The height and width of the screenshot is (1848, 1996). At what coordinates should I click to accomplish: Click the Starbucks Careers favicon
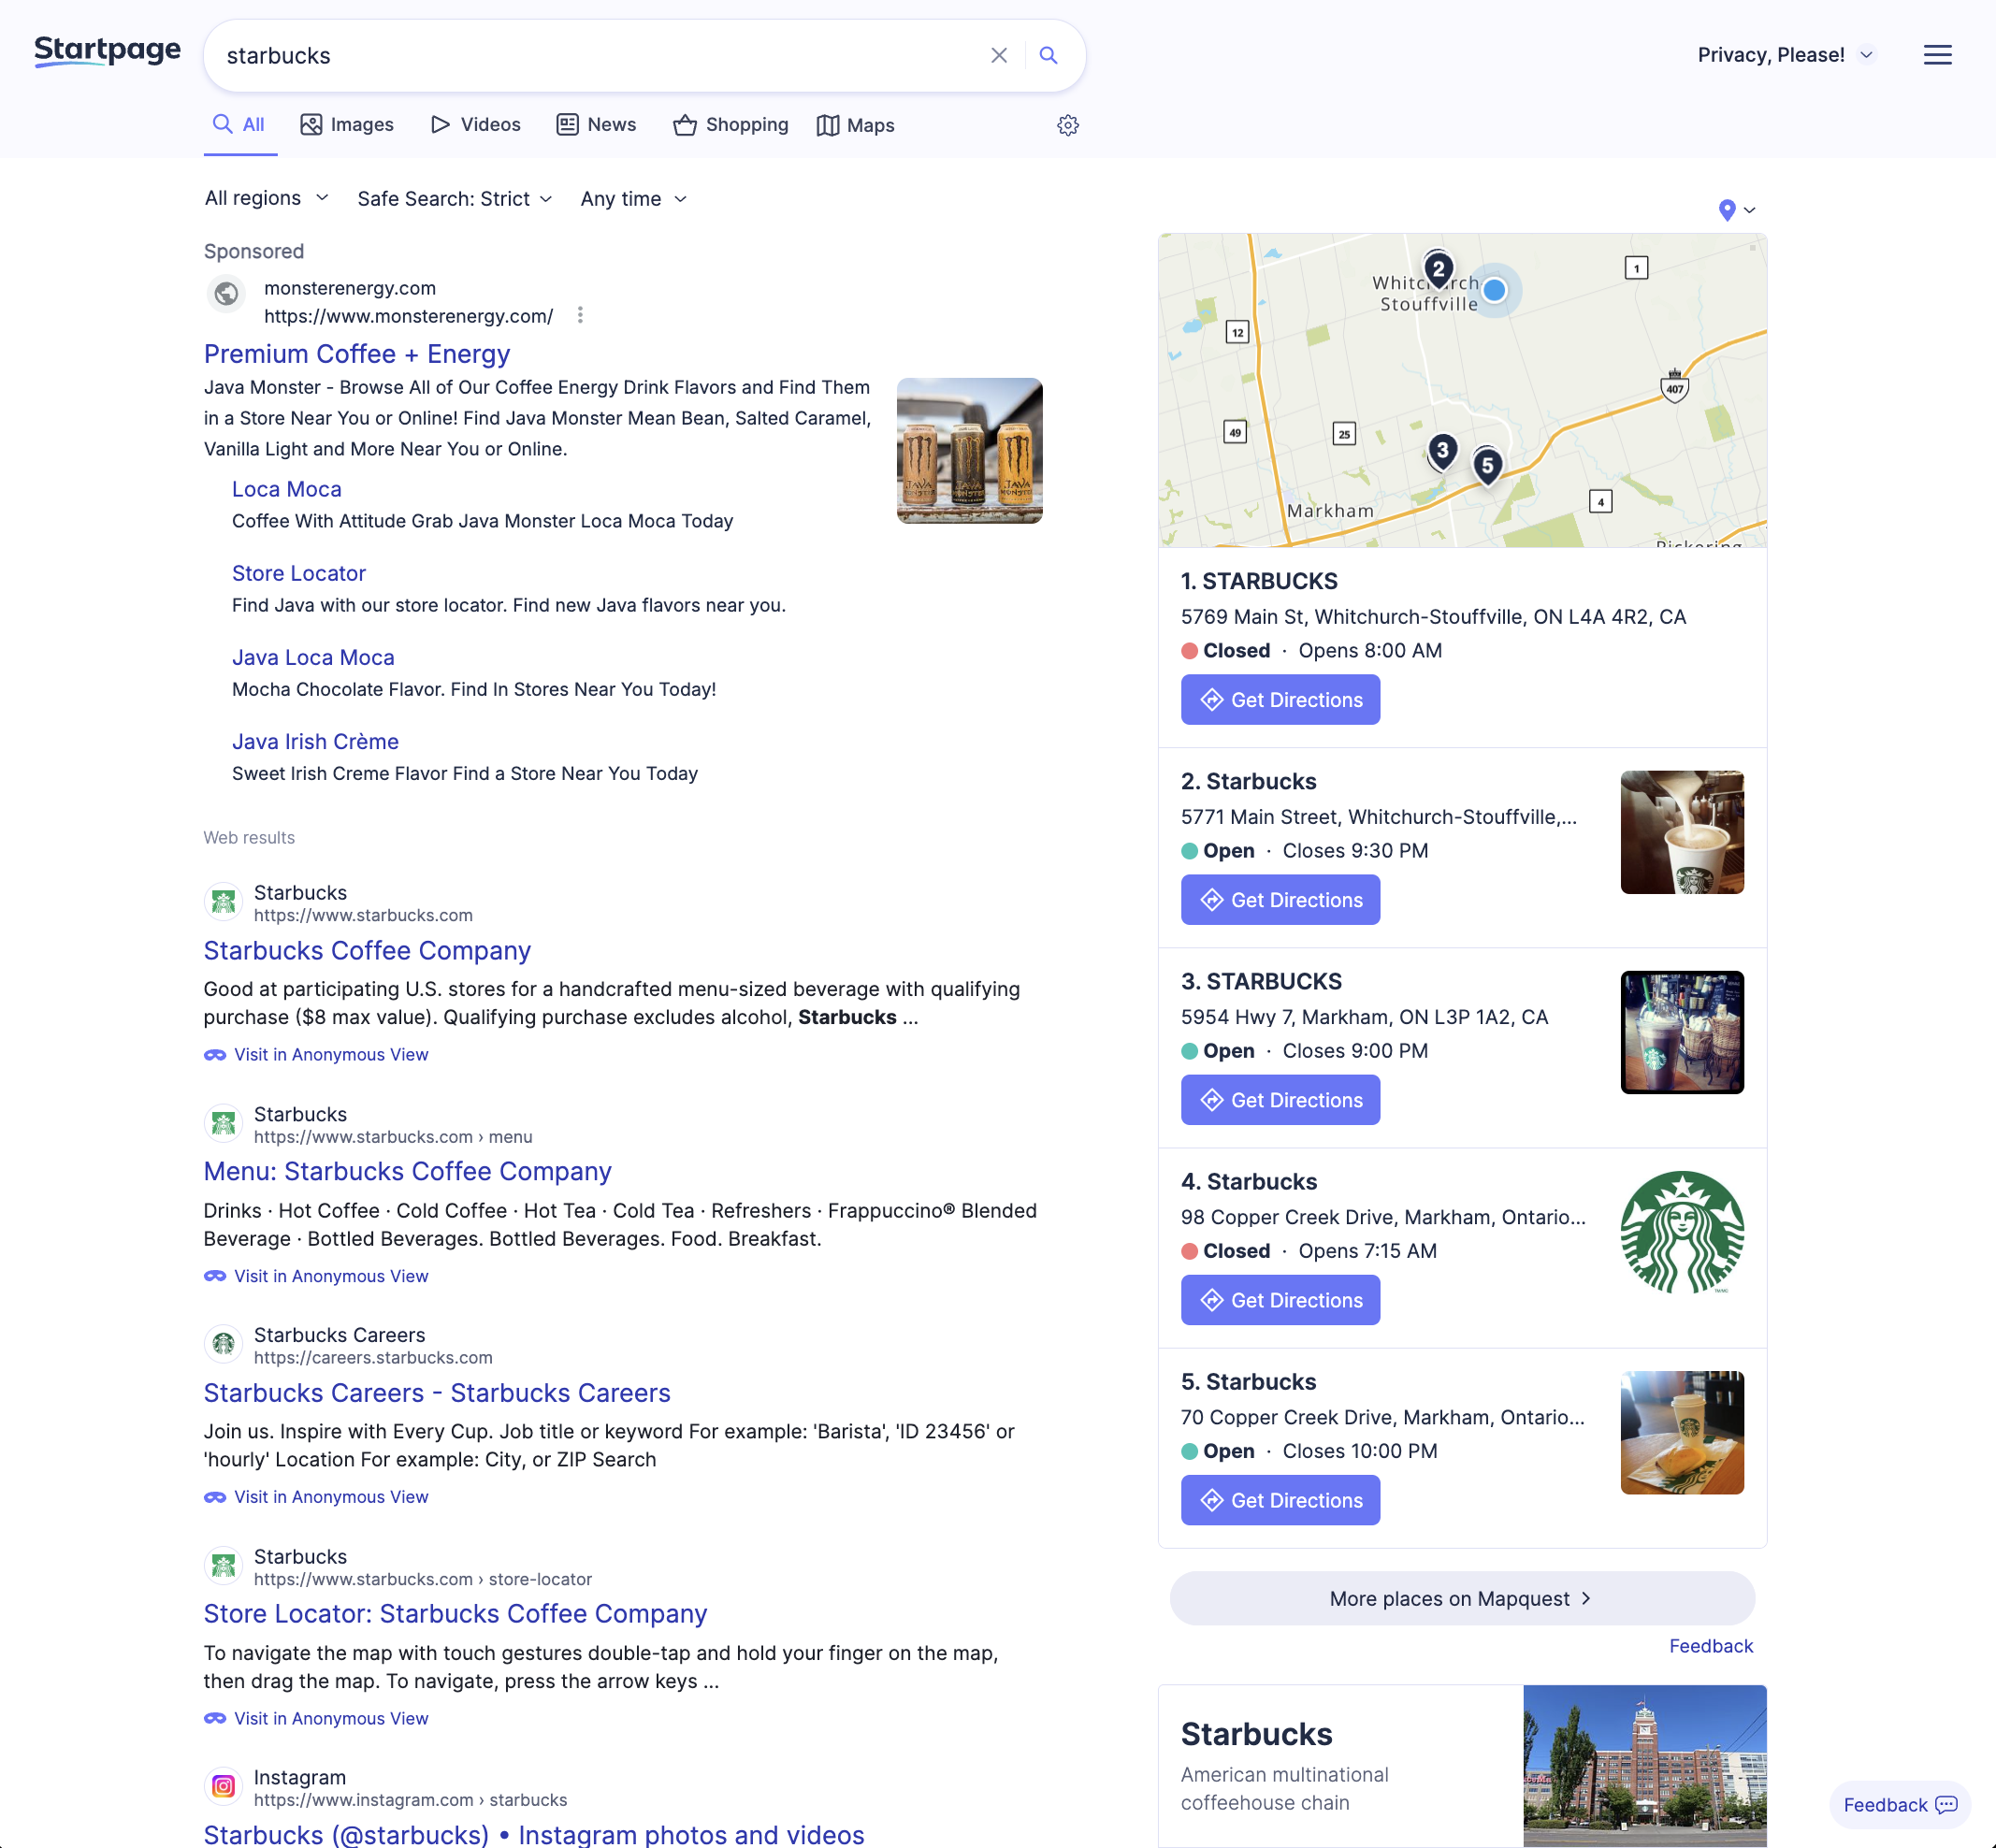[223, 1344]
